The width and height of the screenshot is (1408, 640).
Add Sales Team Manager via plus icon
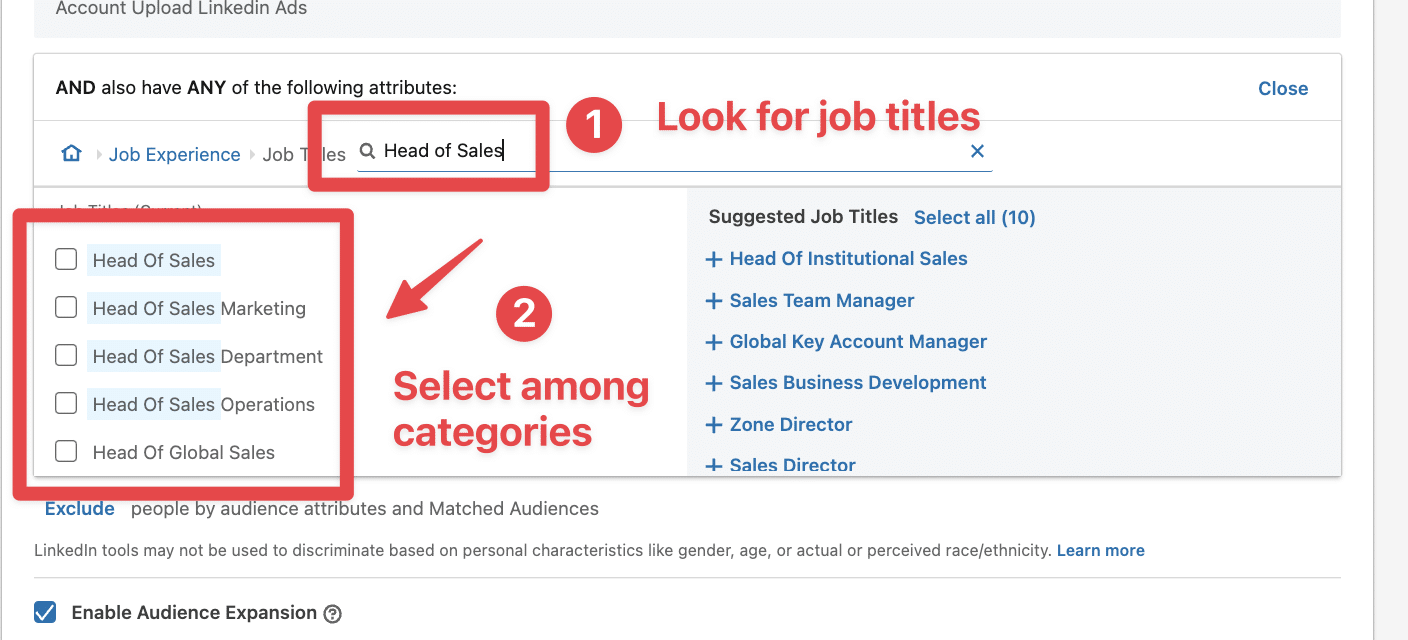[x=714, y=302]
